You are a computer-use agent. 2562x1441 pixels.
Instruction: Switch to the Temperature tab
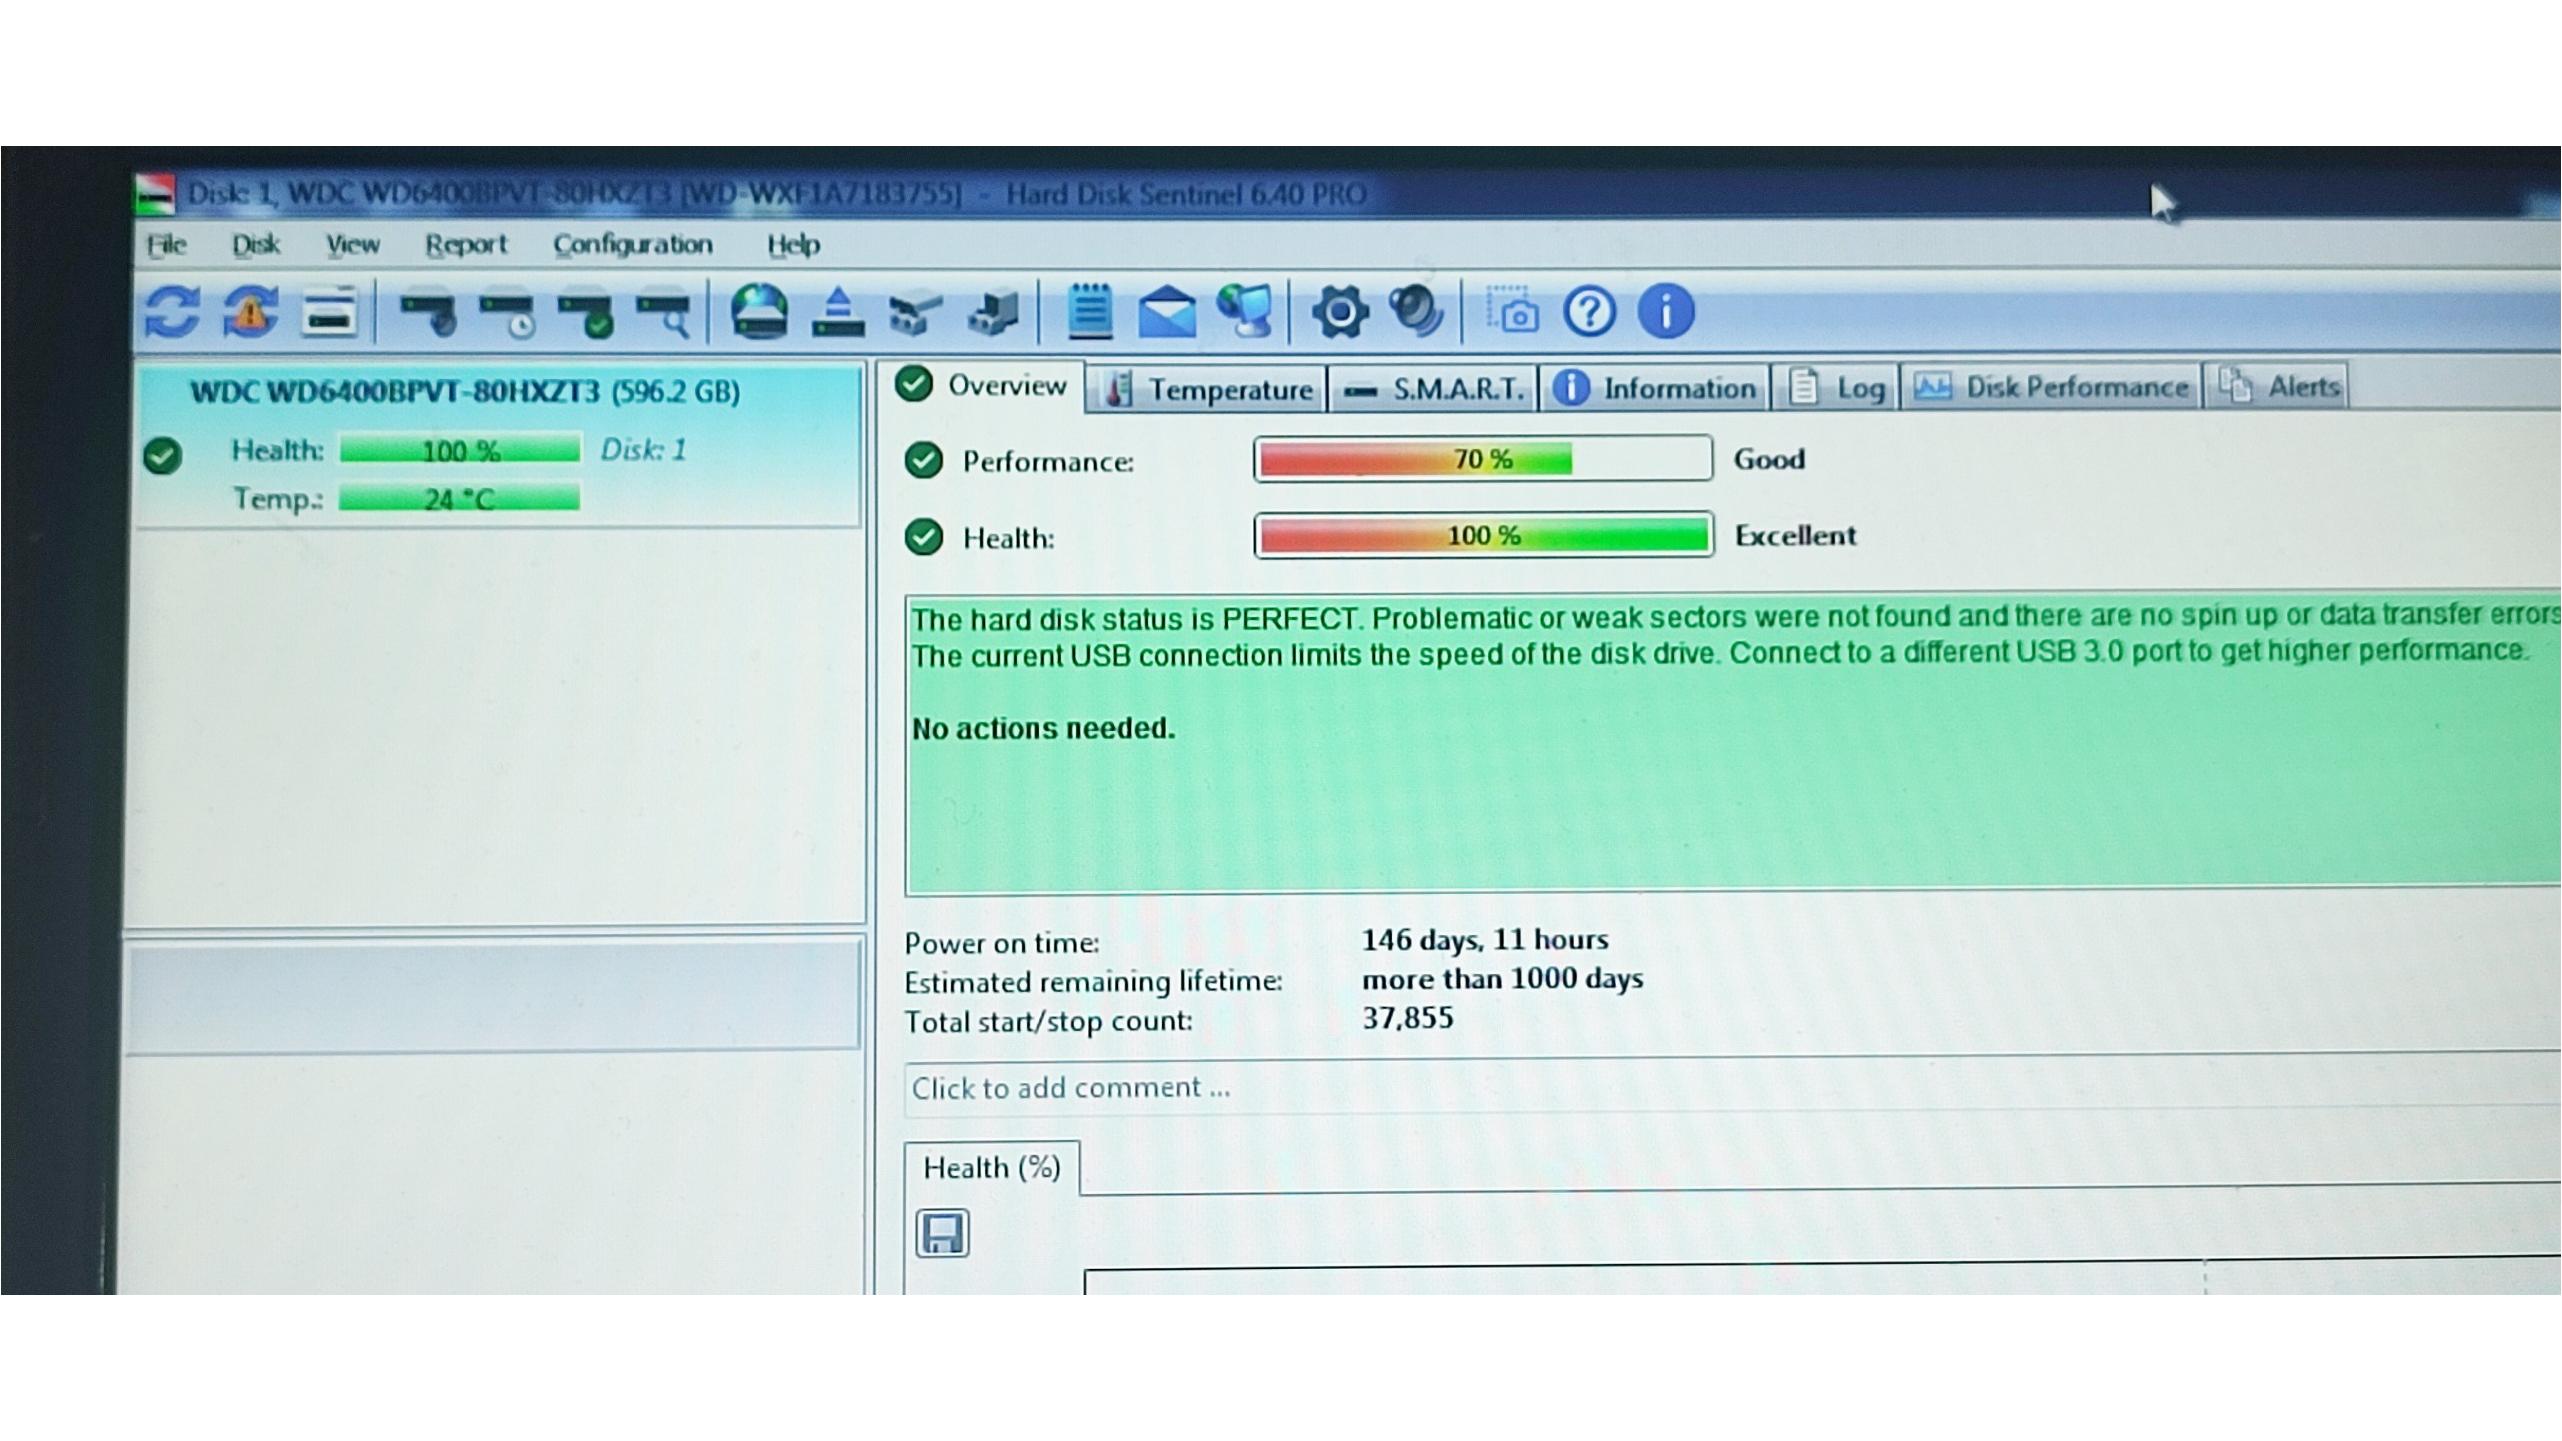tap(1207, 388)
